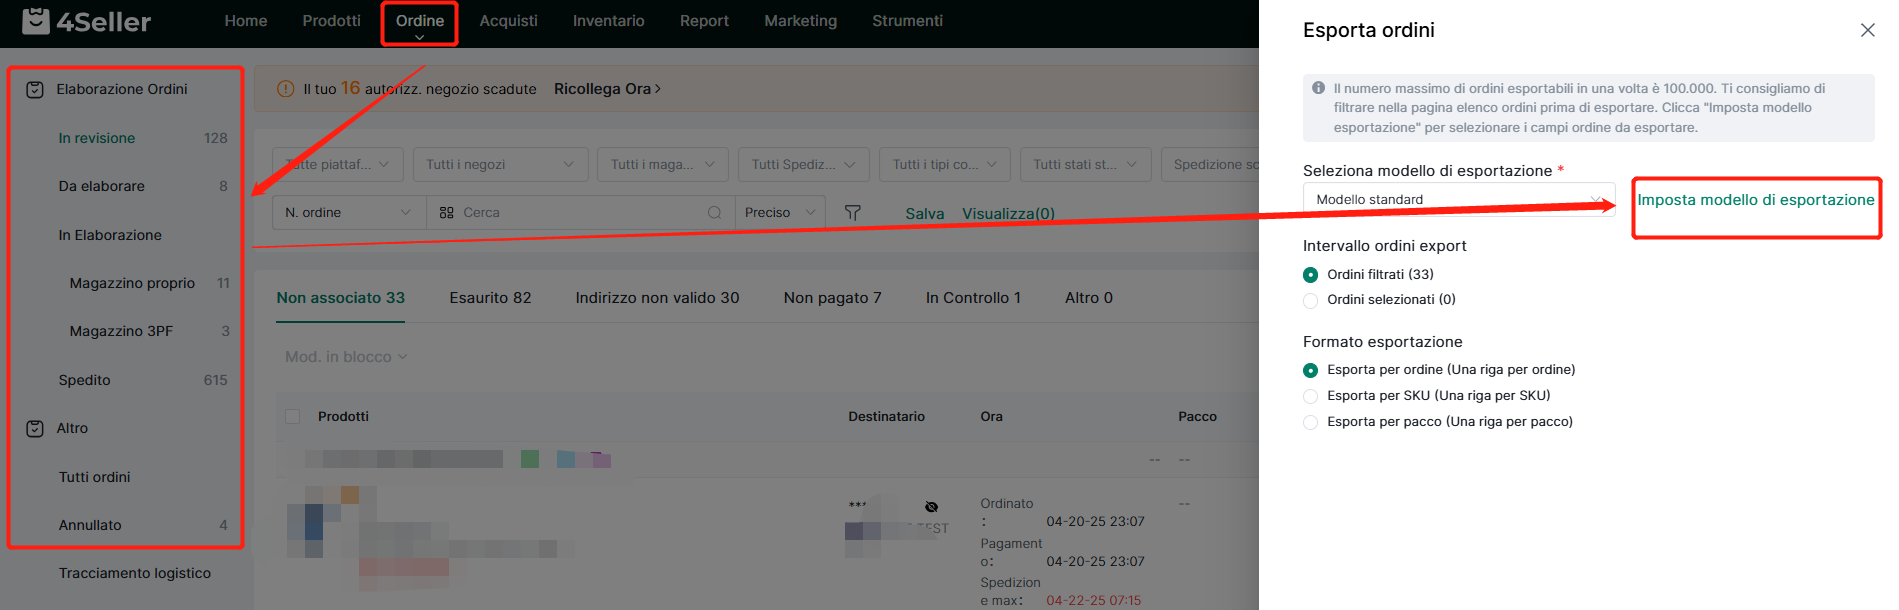
Task: Switch to In Controllo 1 tab
Action: click(x=973, y=298)
